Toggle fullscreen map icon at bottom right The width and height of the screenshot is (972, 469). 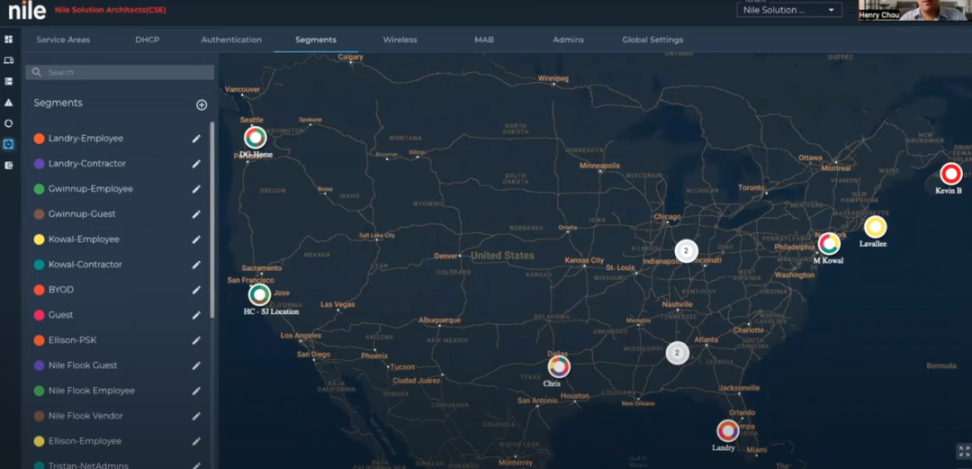pyautogui.click(x=961, y=452)
